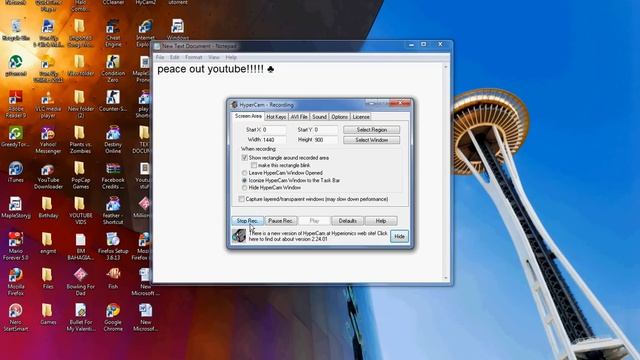This screenshot has height=360, width=640.
Task: Open Notepad File menu
Action: 160,58
